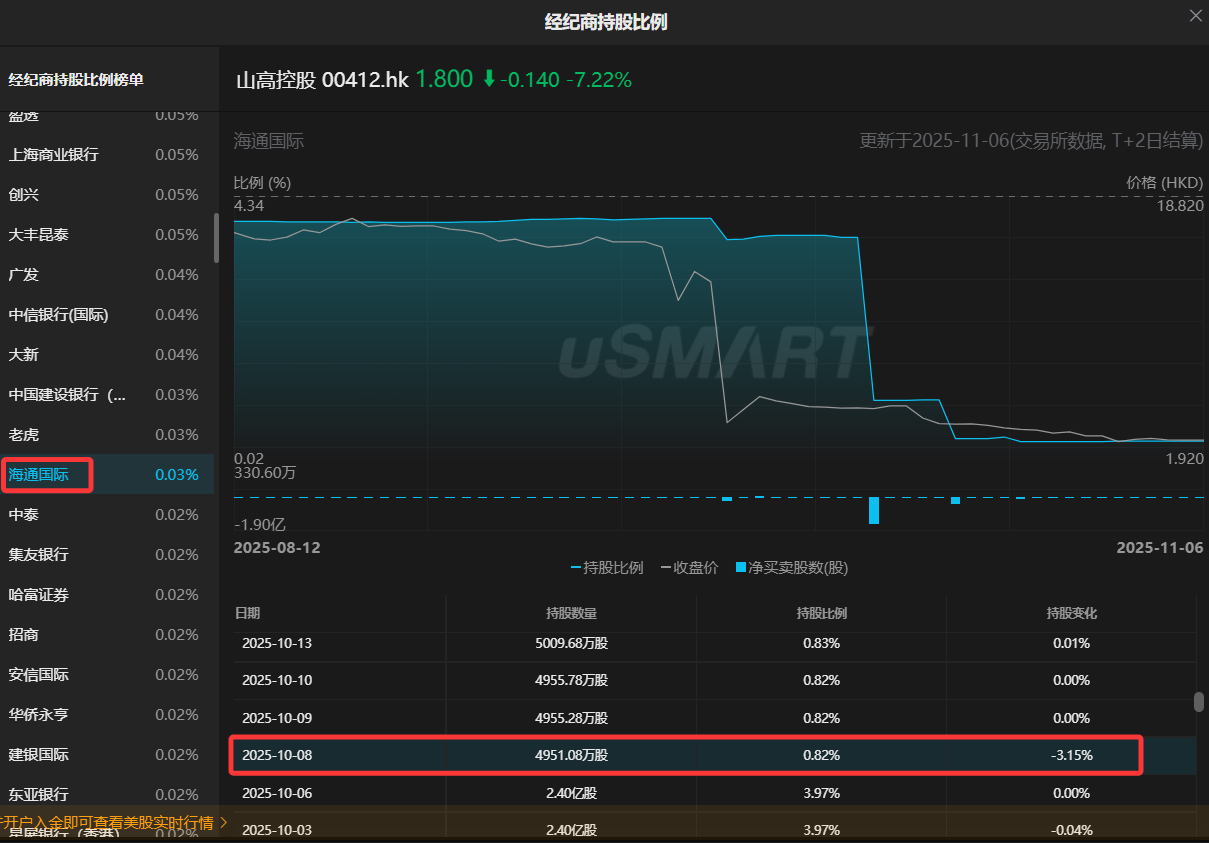
Task: Click the 4955.28万股 holding value
Action: tap(571, 718)
